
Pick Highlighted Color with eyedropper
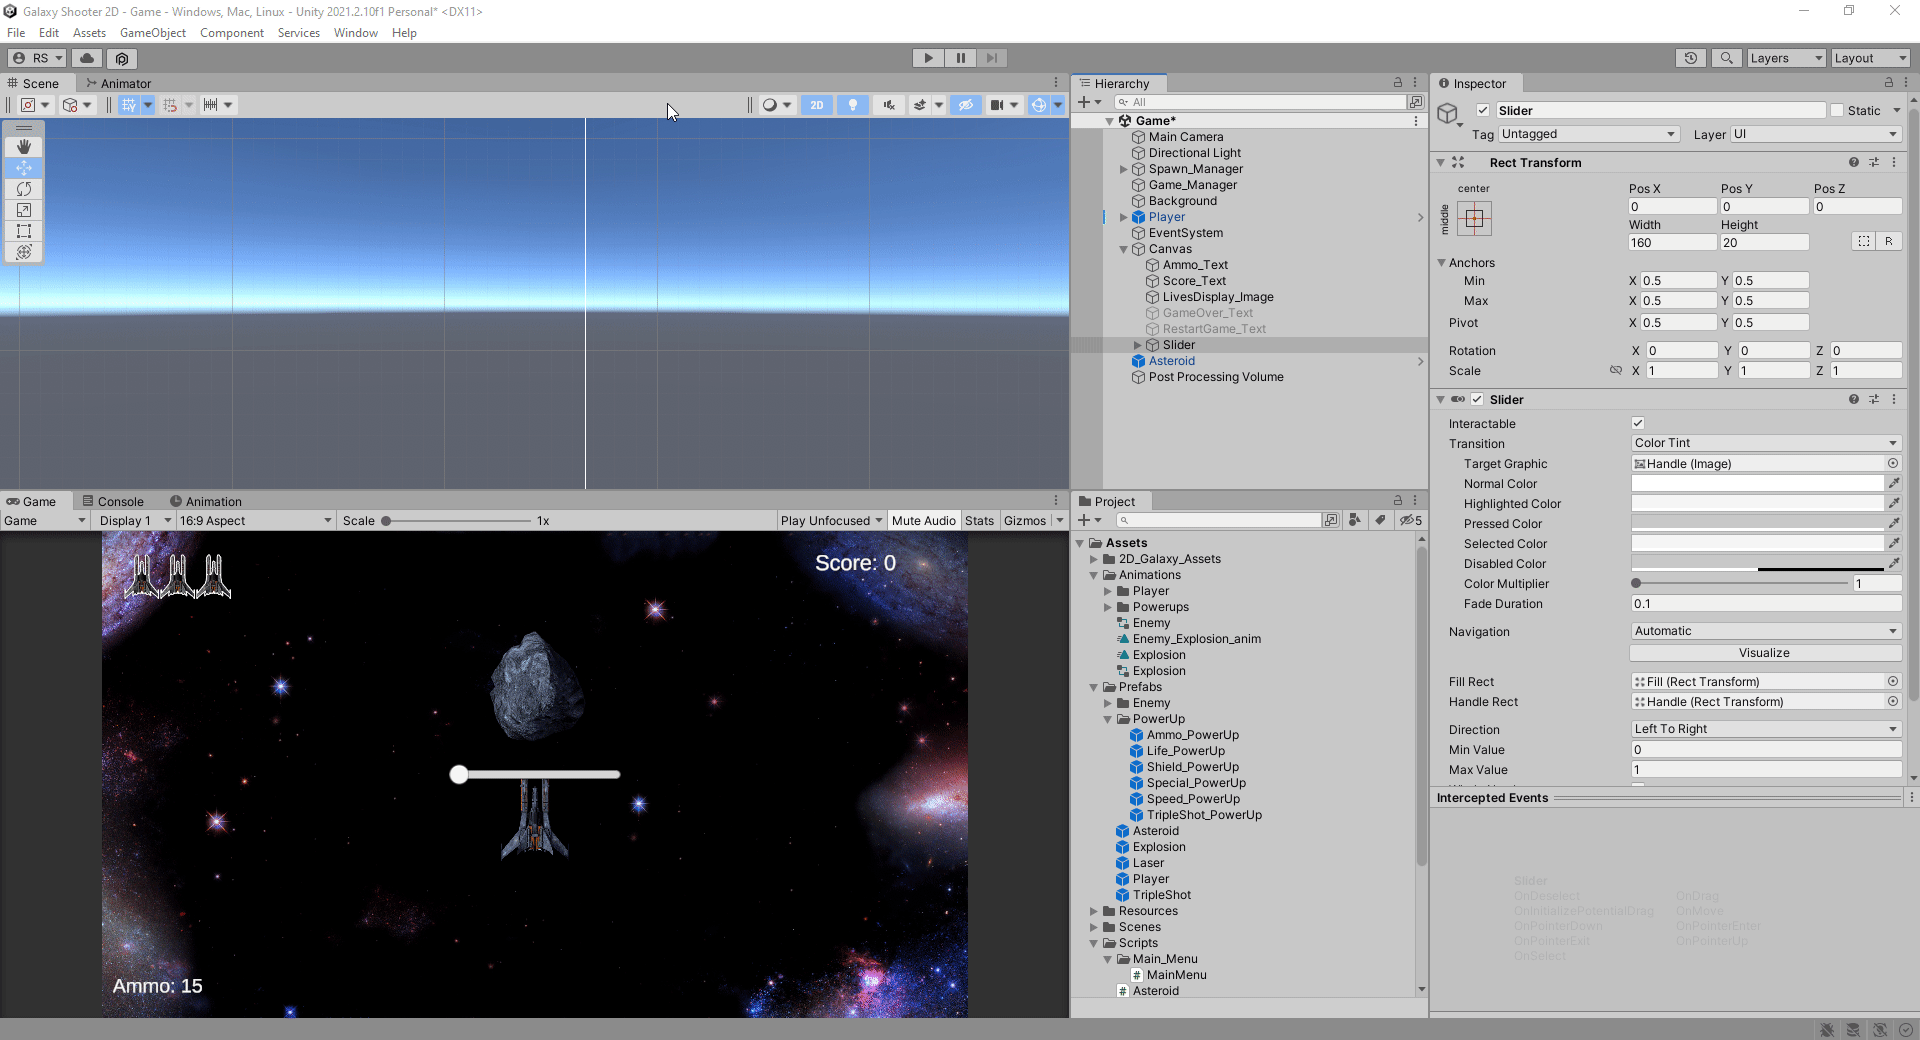click(1893, 503)
